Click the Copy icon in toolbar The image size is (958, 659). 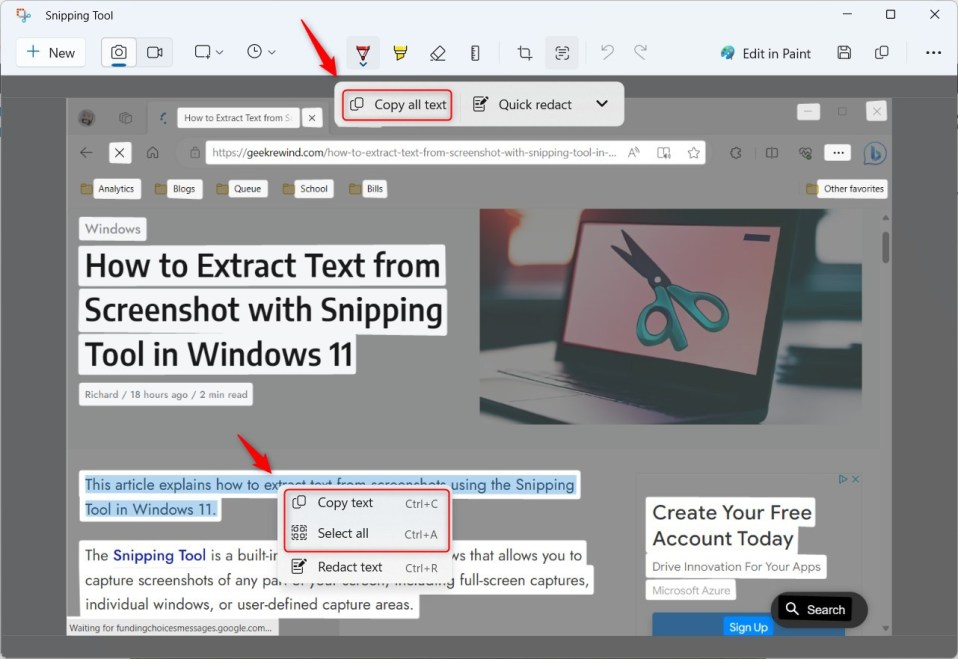coord(881,53)
